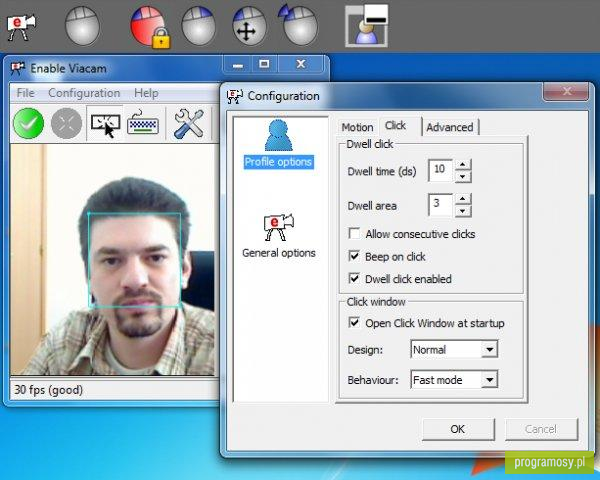Switch to the Advanced tab
Image resolution: width=600 pixels, height=480 pixels.
point(450,127)
